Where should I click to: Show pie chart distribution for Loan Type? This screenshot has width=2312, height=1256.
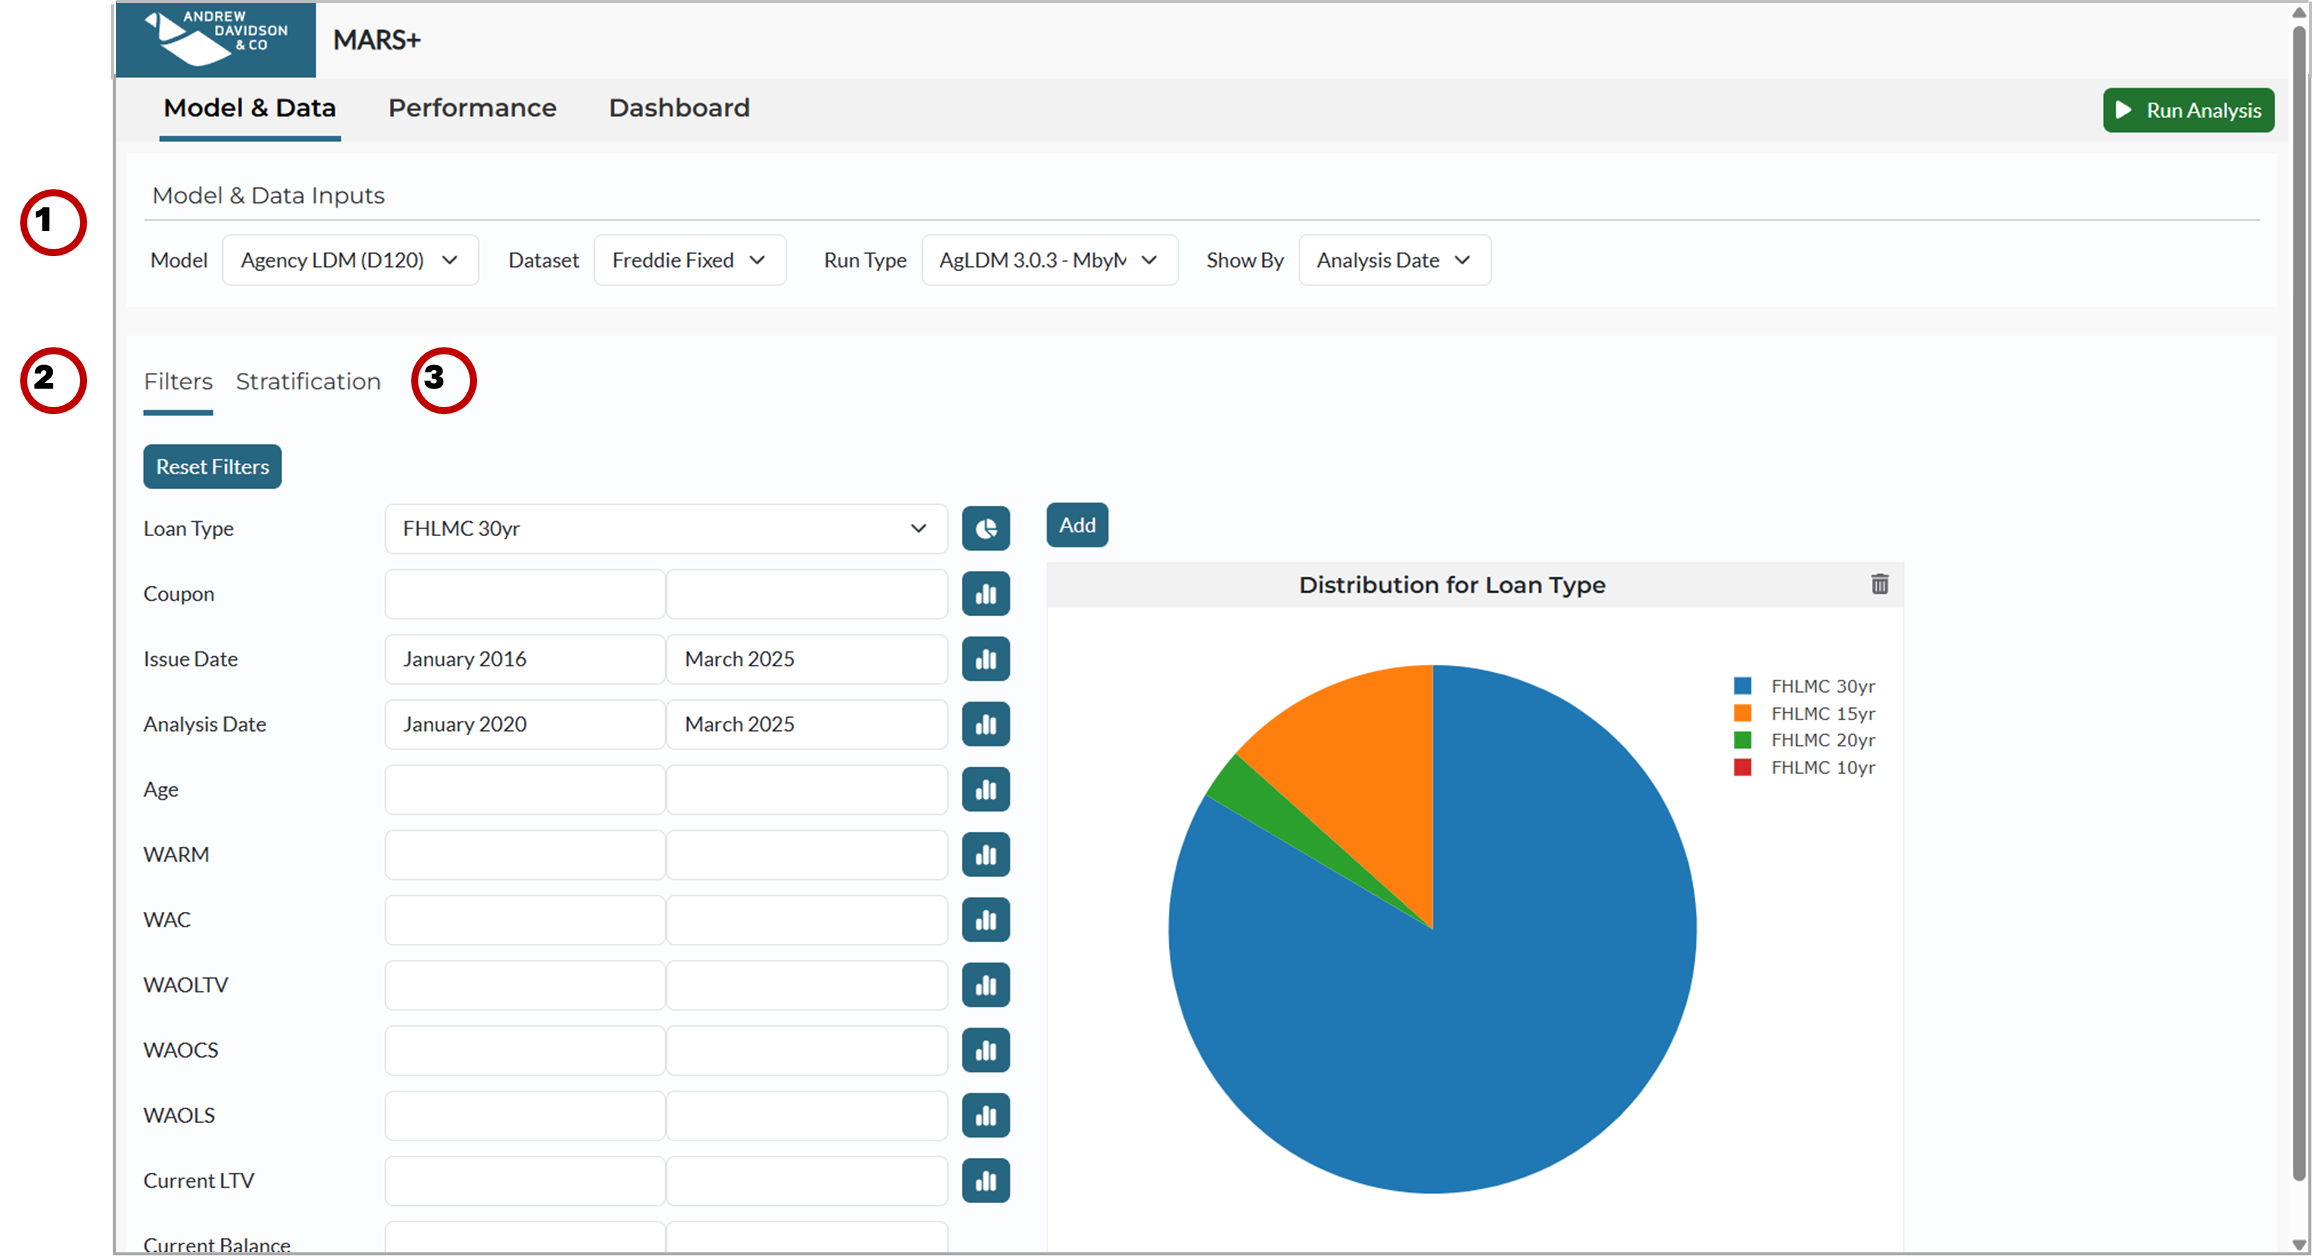[x=986, y=528]
